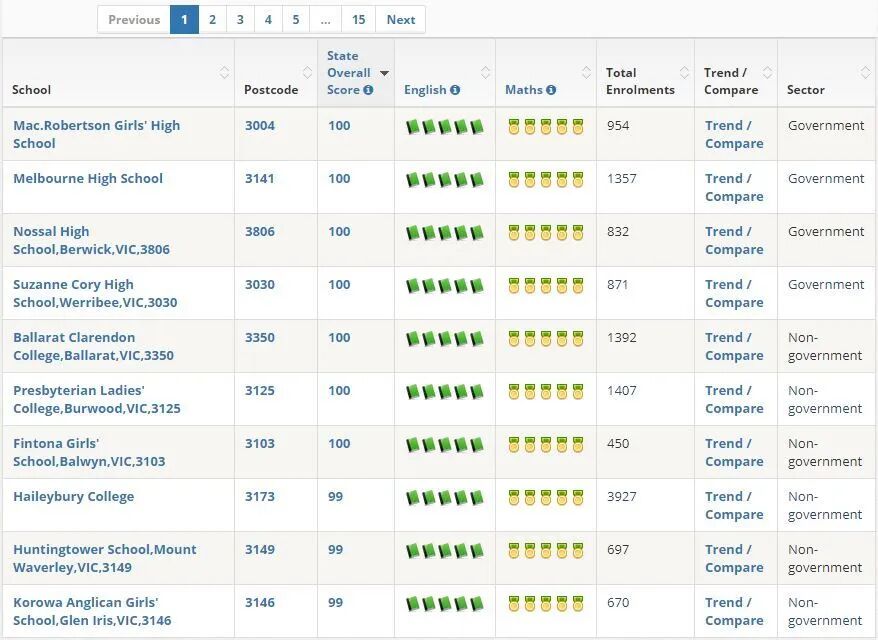The height and width of the screenshot is (640, 878).
Task: Click Maths medal icons for Haileybury College
Action: coord(546,498)
